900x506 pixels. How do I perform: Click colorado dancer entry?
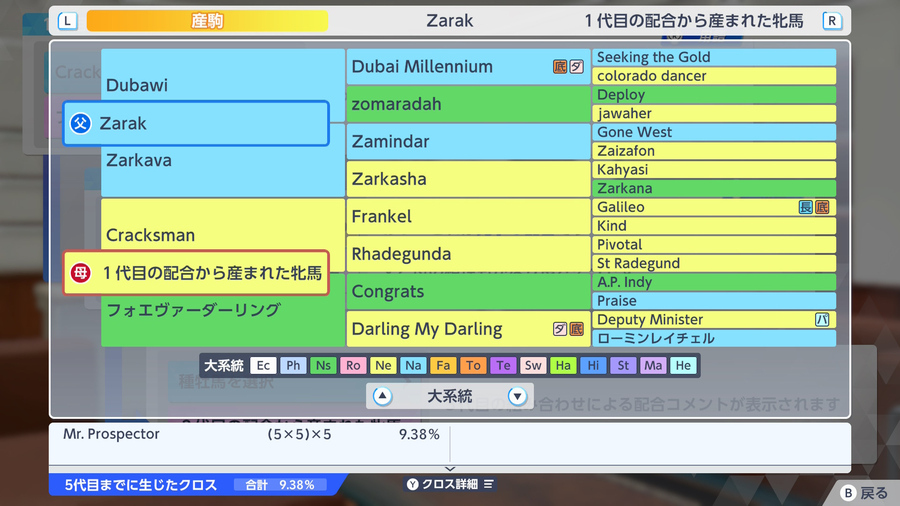(x=714, y=76)
